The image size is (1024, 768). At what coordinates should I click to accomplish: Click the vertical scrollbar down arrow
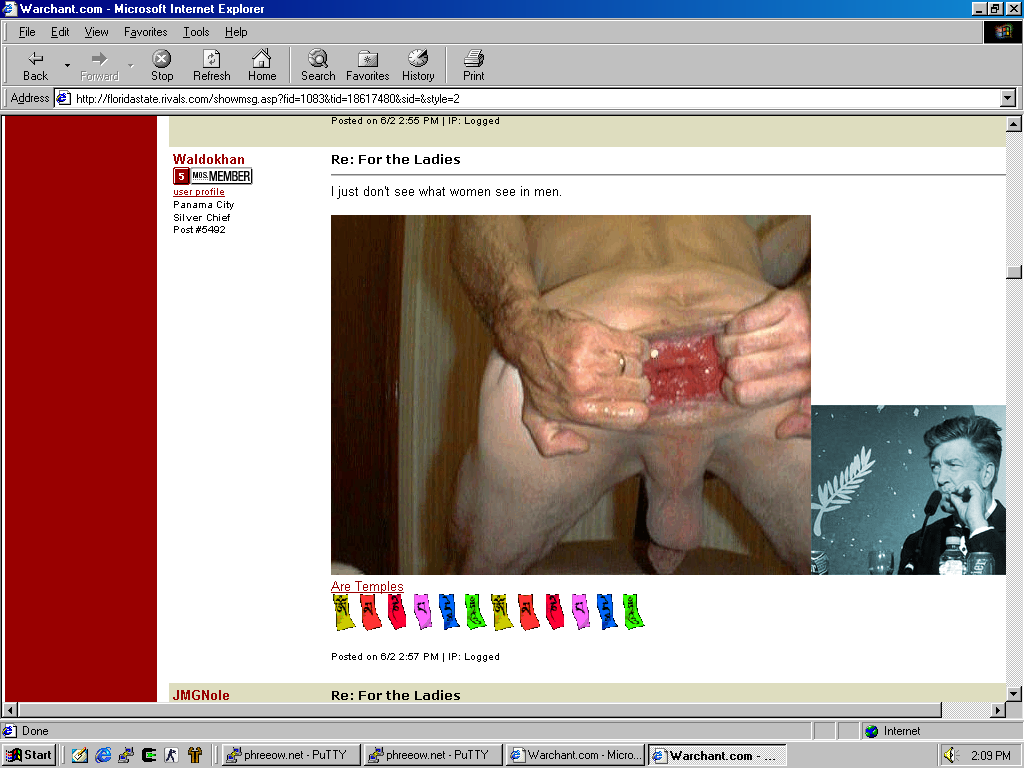tap(1014, 693)
